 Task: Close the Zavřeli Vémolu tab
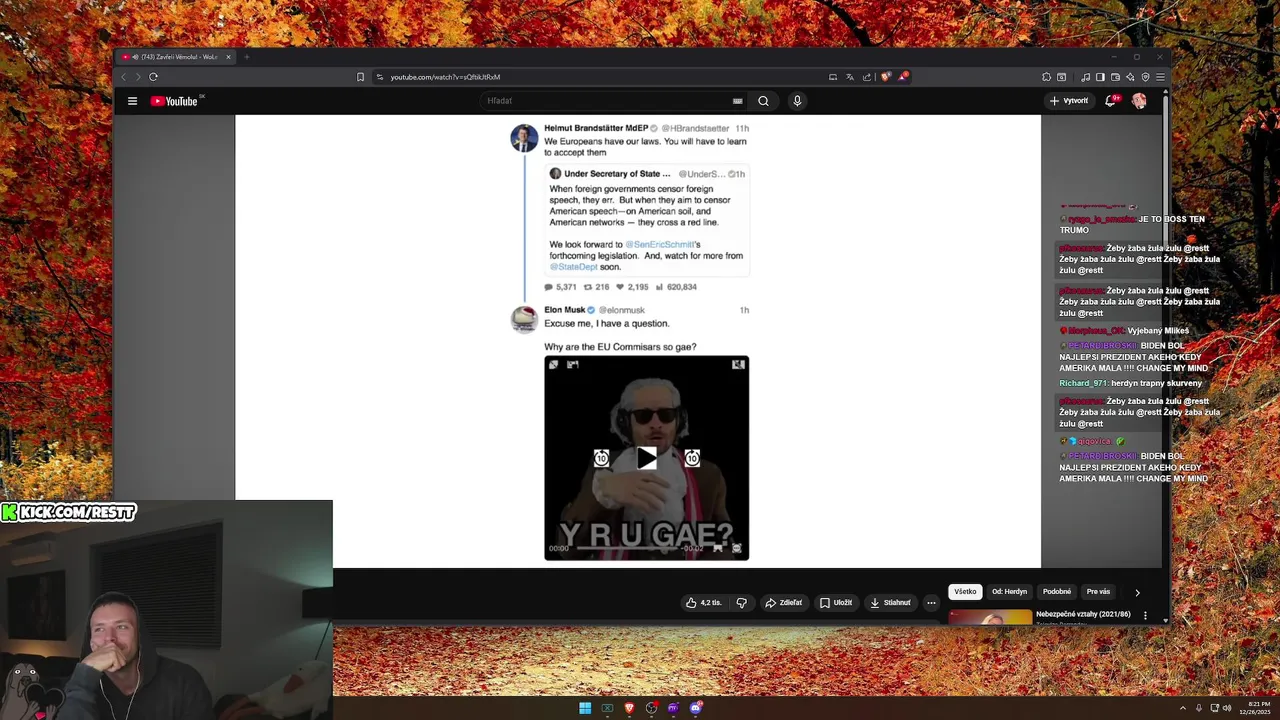coord(228,57)
